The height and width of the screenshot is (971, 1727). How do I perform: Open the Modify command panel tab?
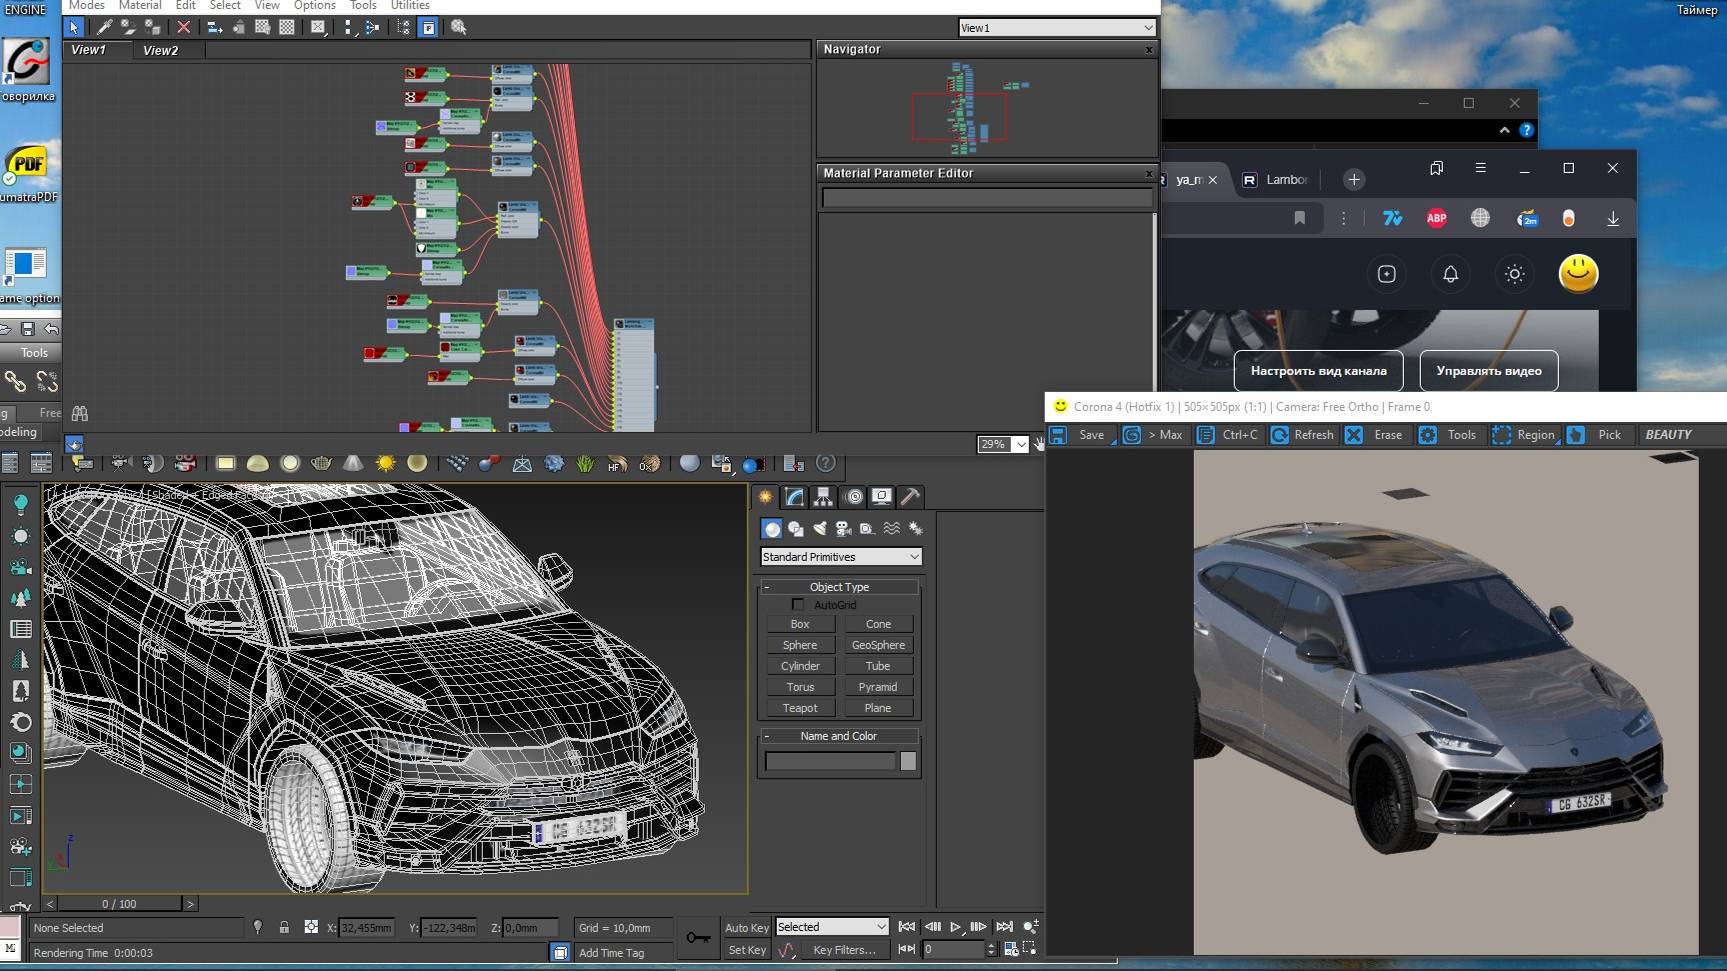click(794, 497)
